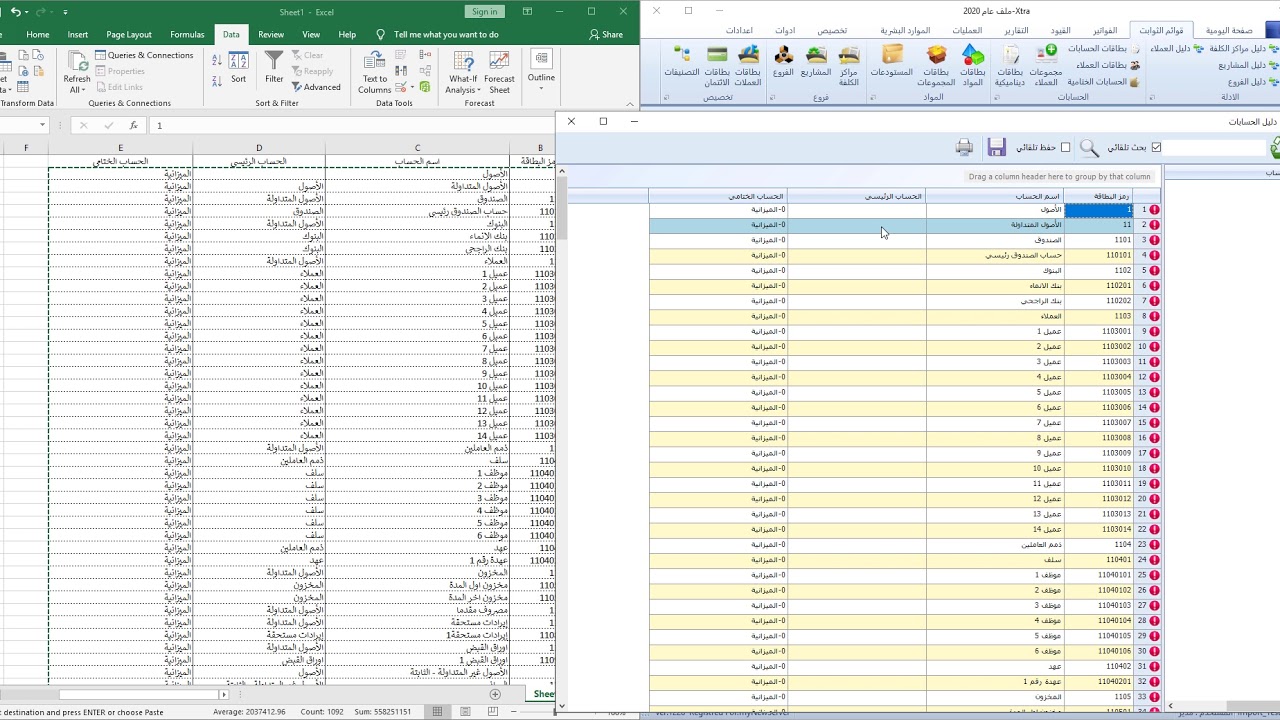Screen dimensions: 1280x720
Task: Switch to Excel Page Layout tab
Action: pyautogui.click(x=129, y=34)
